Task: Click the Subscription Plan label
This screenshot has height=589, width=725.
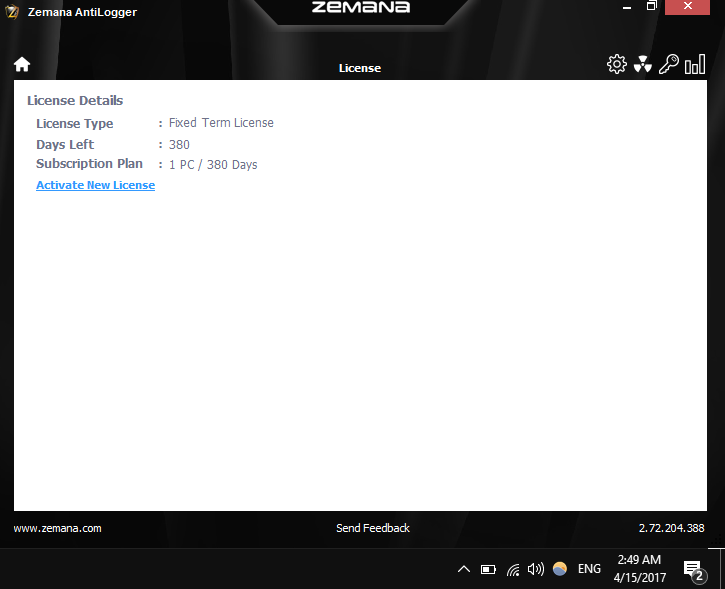Action: pyautogui.click(x=89, y=164)
